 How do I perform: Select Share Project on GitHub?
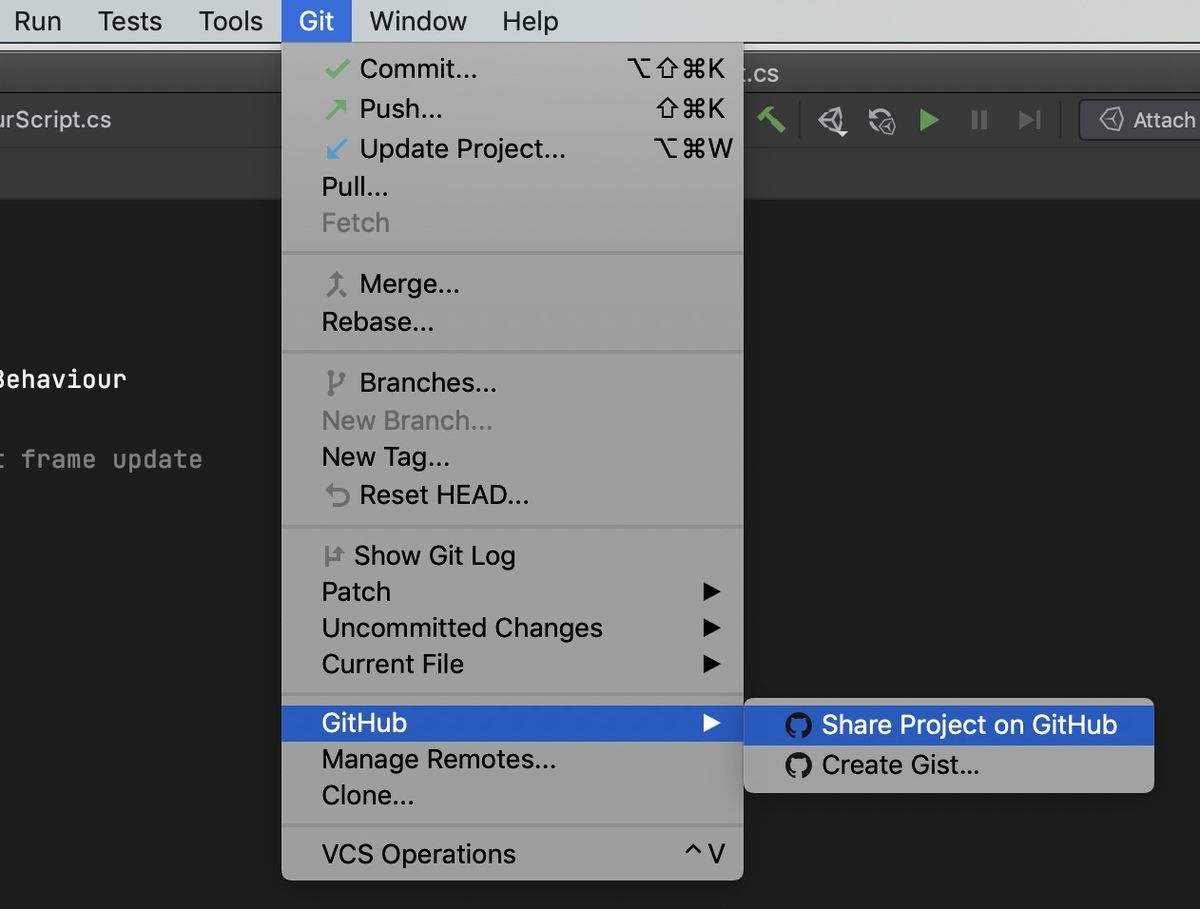pyautogui.click(x=968, y=725)
